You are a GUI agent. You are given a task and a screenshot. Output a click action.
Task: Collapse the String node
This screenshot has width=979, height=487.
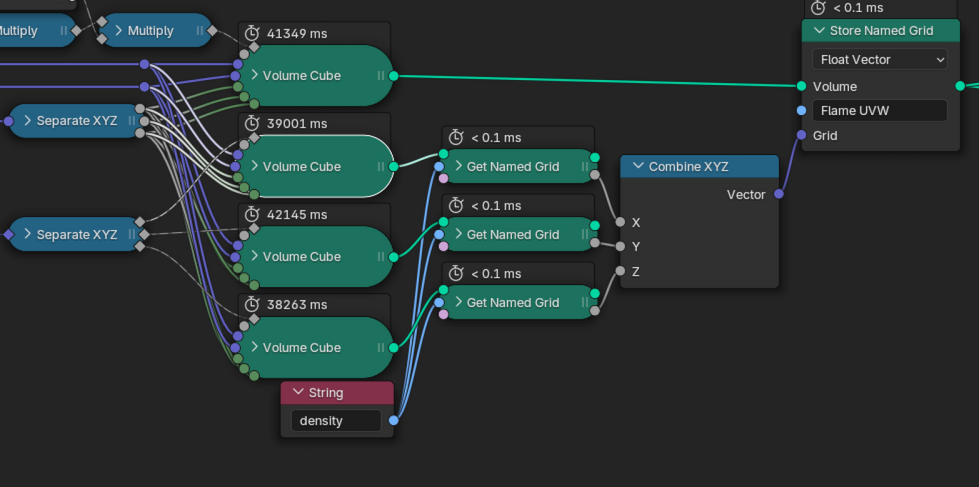[298, 393]
